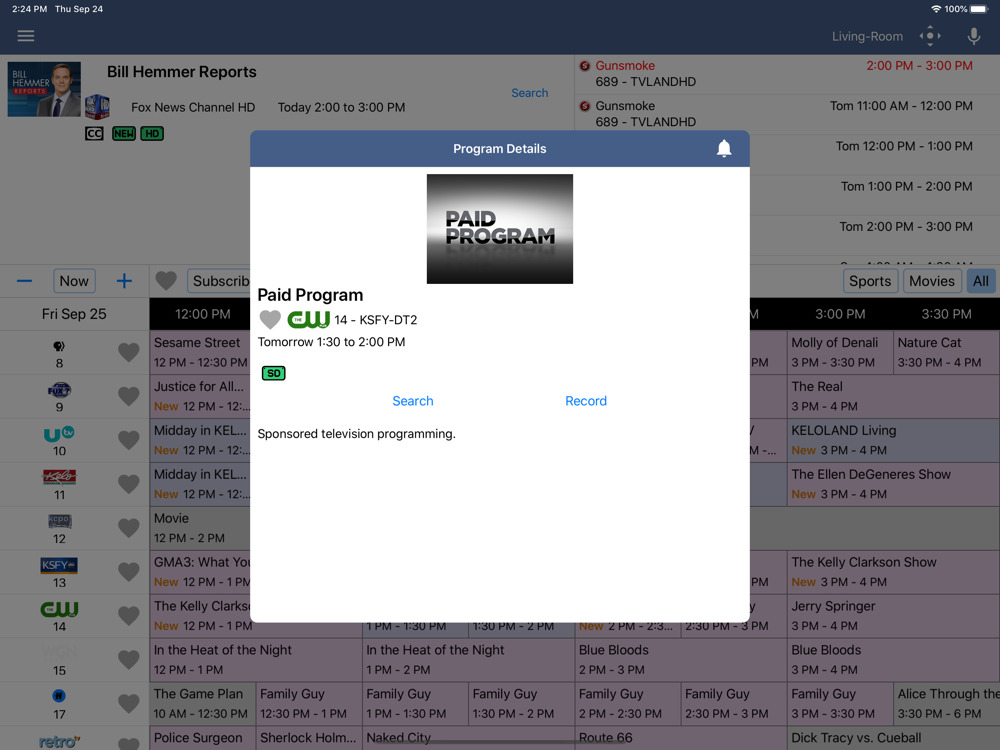Click Search link next to Bill Hemmer Reports
This screenshot has width=1000, height=750.
point(529,93)
